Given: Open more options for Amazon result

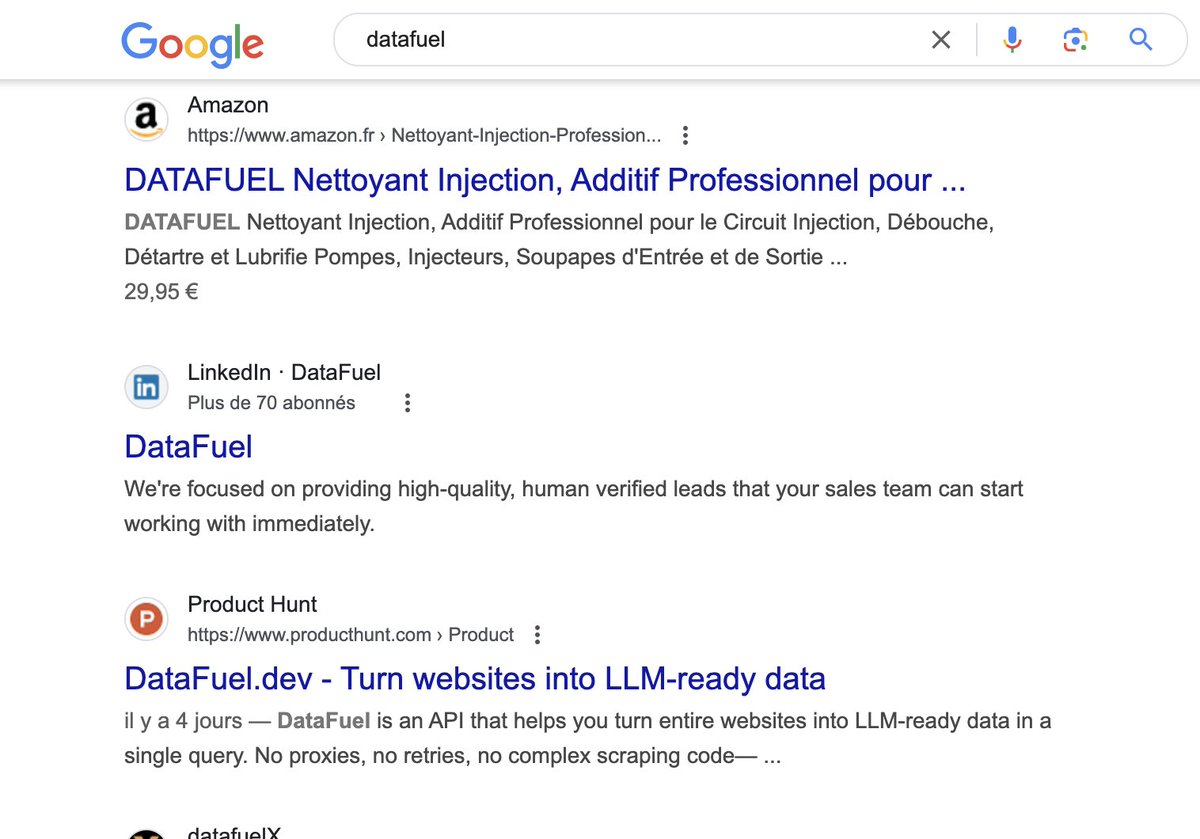Looking at the screenshot, I should tap(685, 135).
